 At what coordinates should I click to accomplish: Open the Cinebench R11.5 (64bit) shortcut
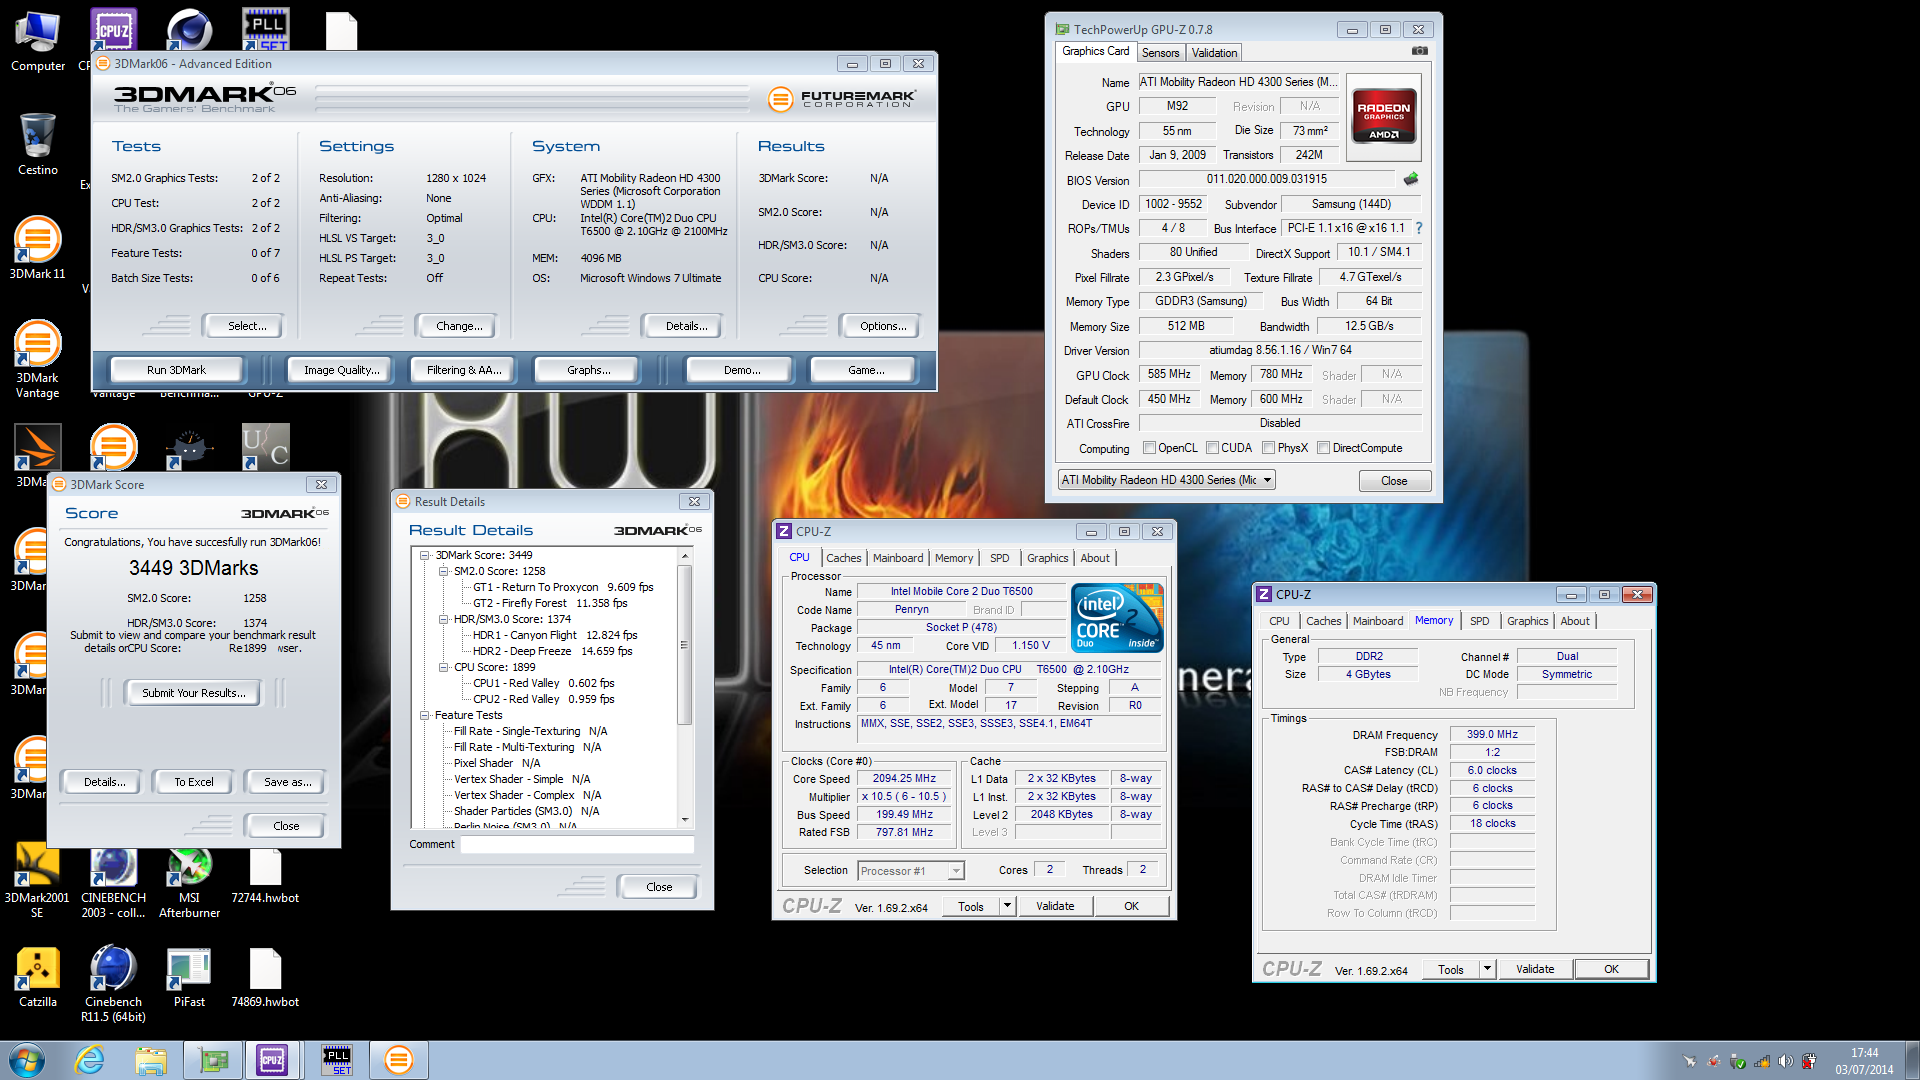click(x=113, y=985)
